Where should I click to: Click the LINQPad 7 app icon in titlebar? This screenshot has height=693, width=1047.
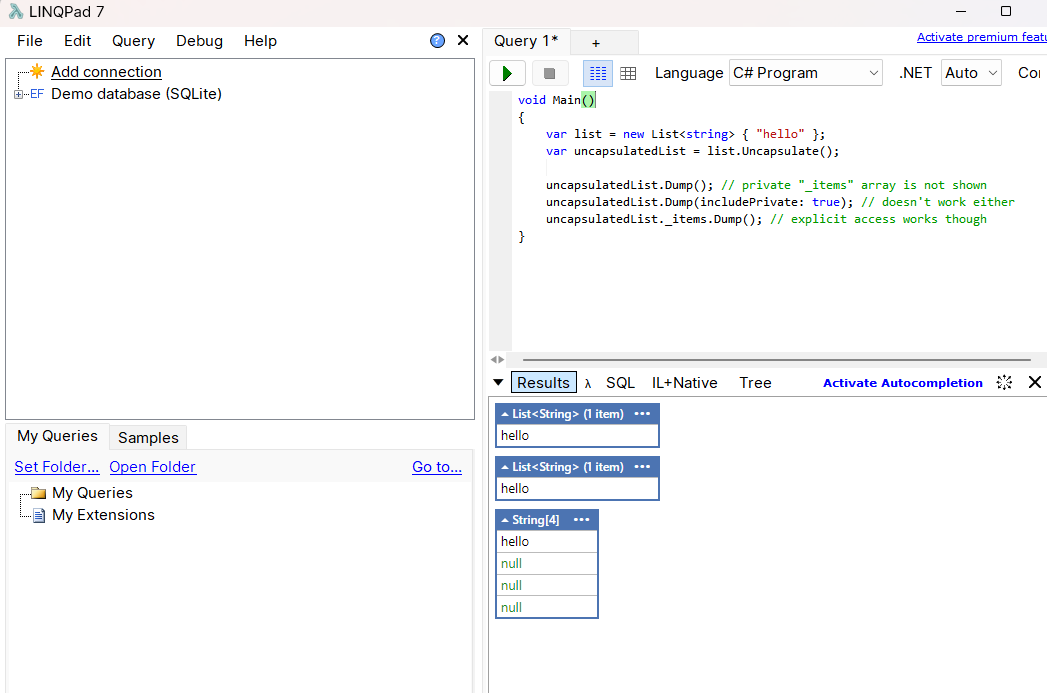pyautogui.click(x=16, y=11)
